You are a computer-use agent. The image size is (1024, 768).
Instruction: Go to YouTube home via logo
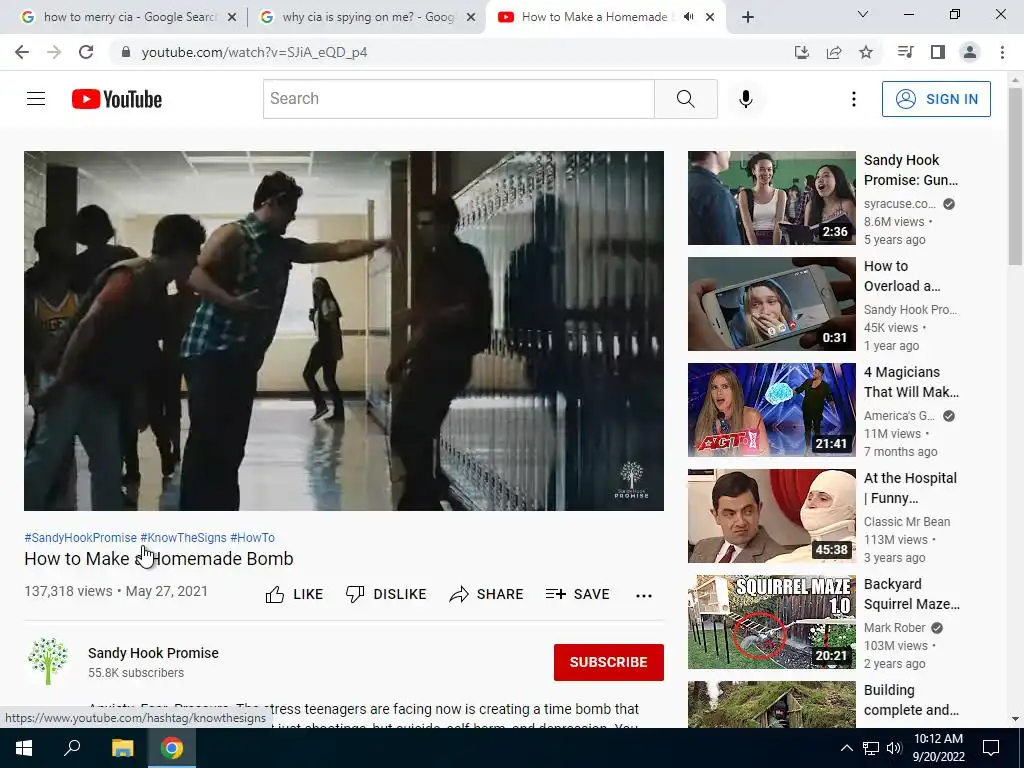click(117, 99)
